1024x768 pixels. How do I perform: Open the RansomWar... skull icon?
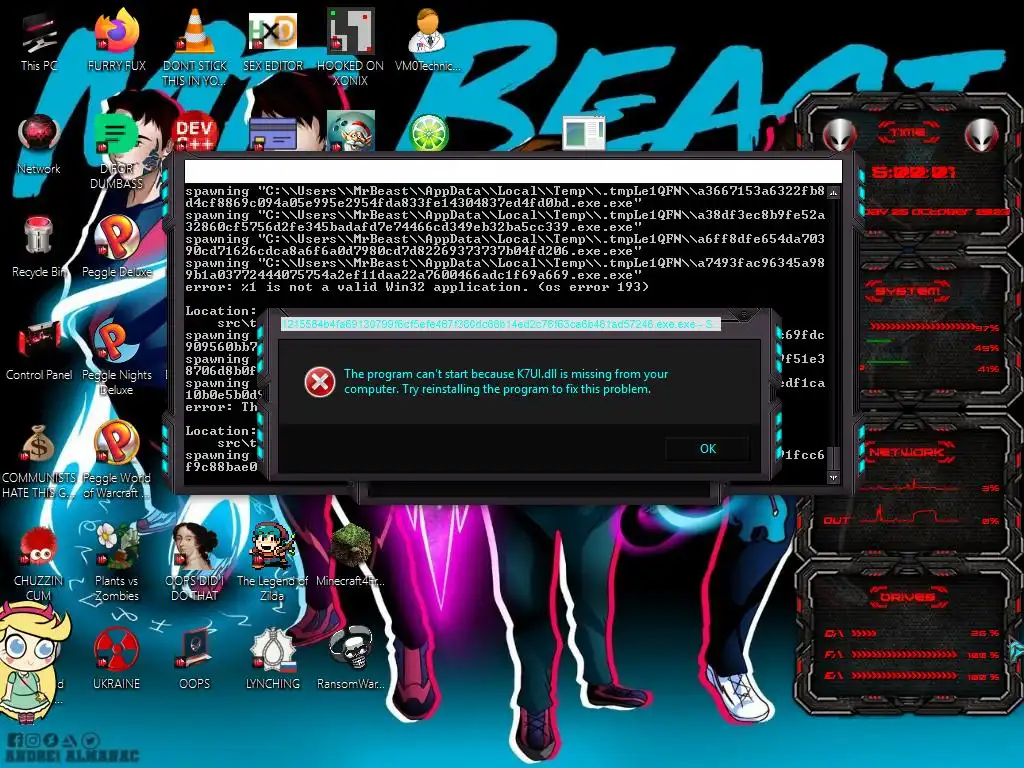pyautogui.click(x=350, y=658)
